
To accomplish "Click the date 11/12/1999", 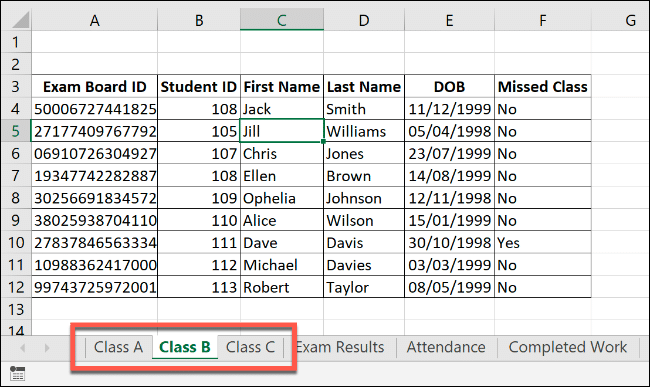I will pos(449,109).
